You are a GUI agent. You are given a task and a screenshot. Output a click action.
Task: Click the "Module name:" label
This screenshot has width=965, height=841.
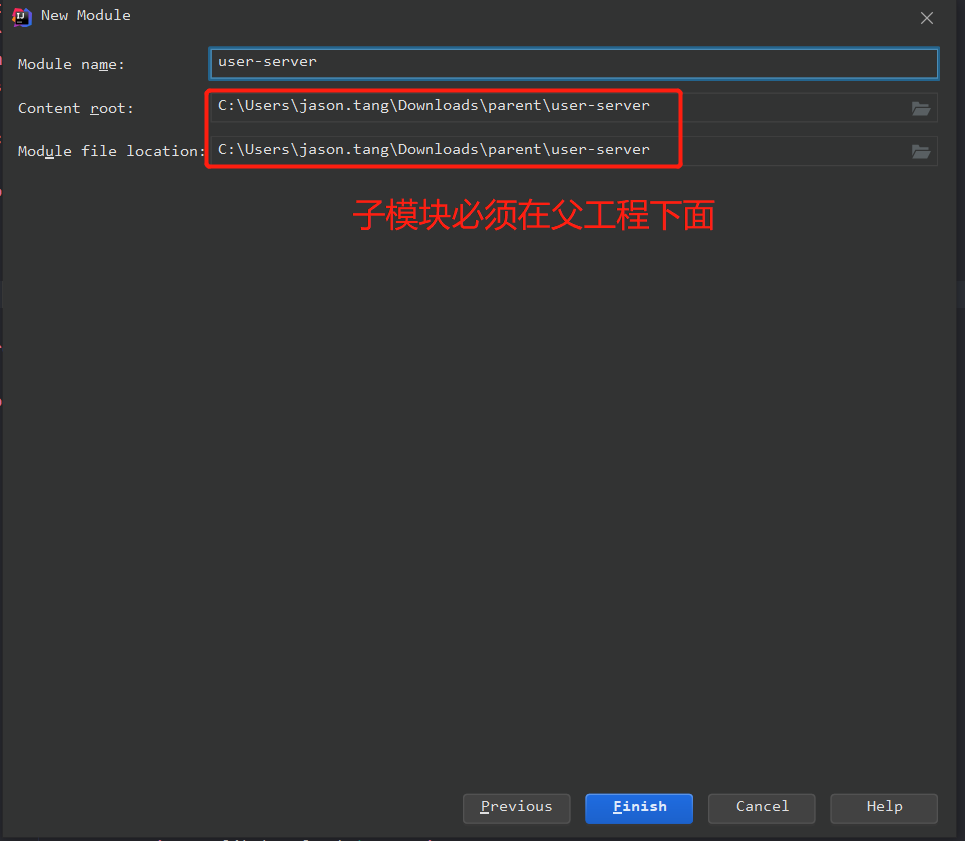coord(71,65)
